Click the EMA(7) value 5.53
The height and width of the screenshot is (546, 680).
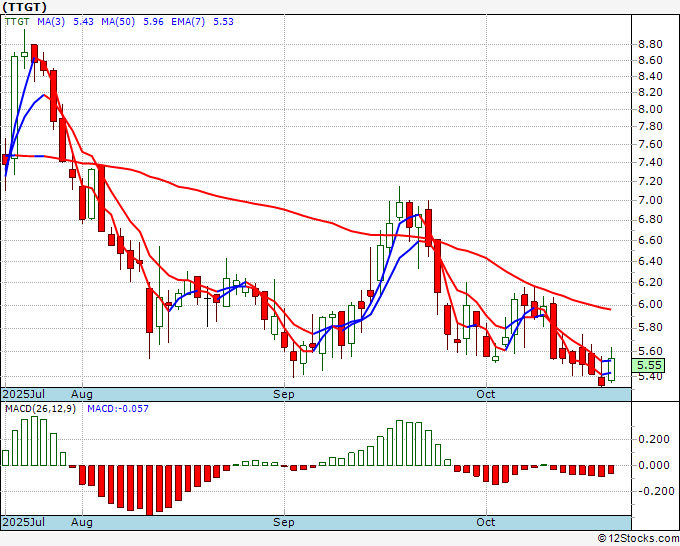click(x=223, y=22)
